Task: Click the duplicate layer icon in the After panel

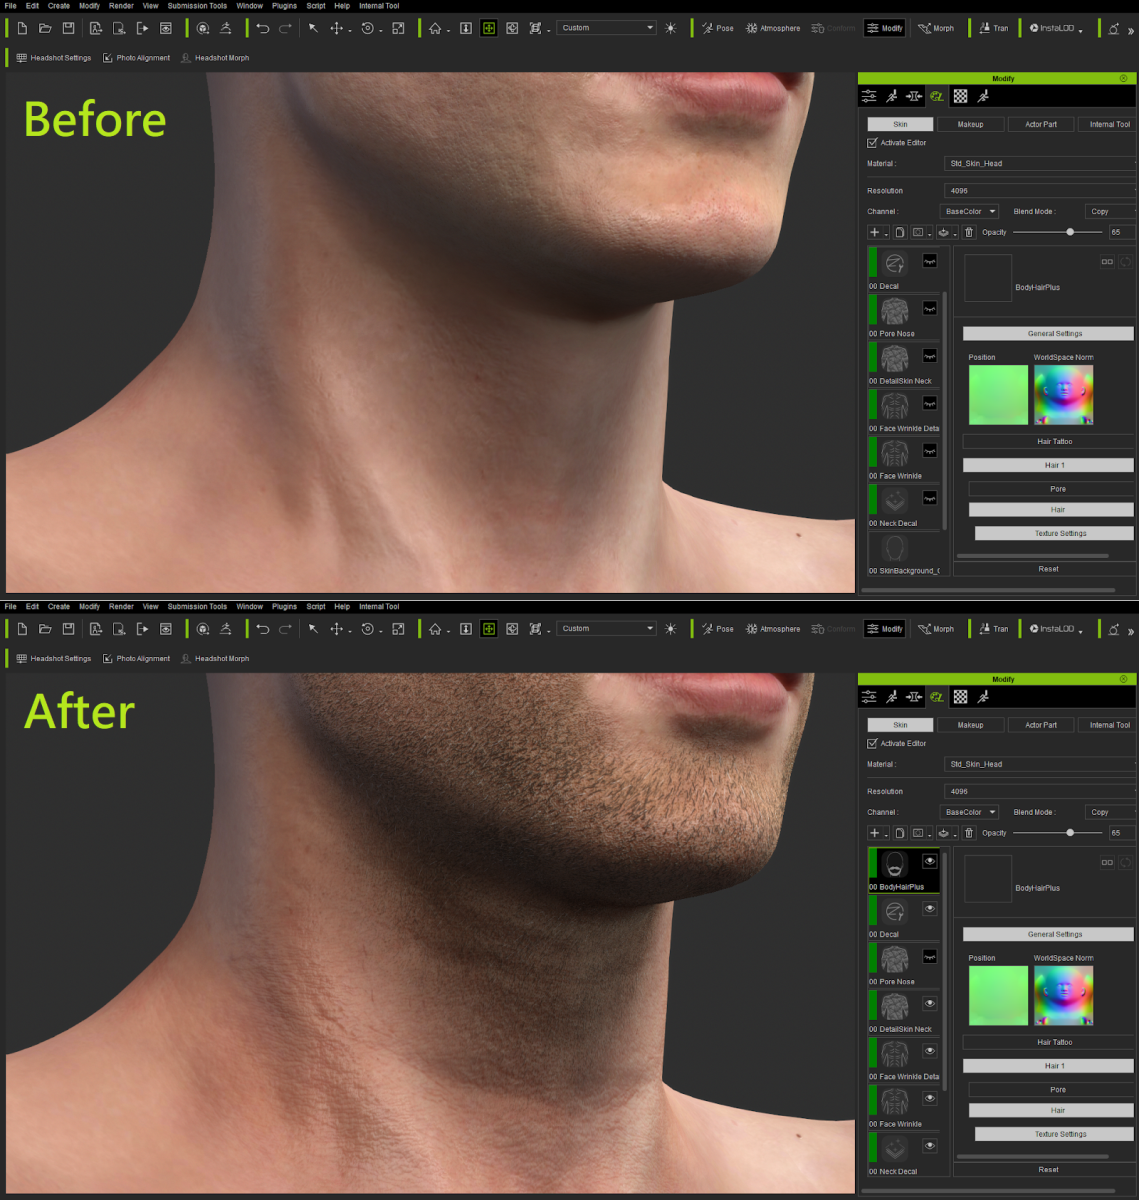Action: 900,833
